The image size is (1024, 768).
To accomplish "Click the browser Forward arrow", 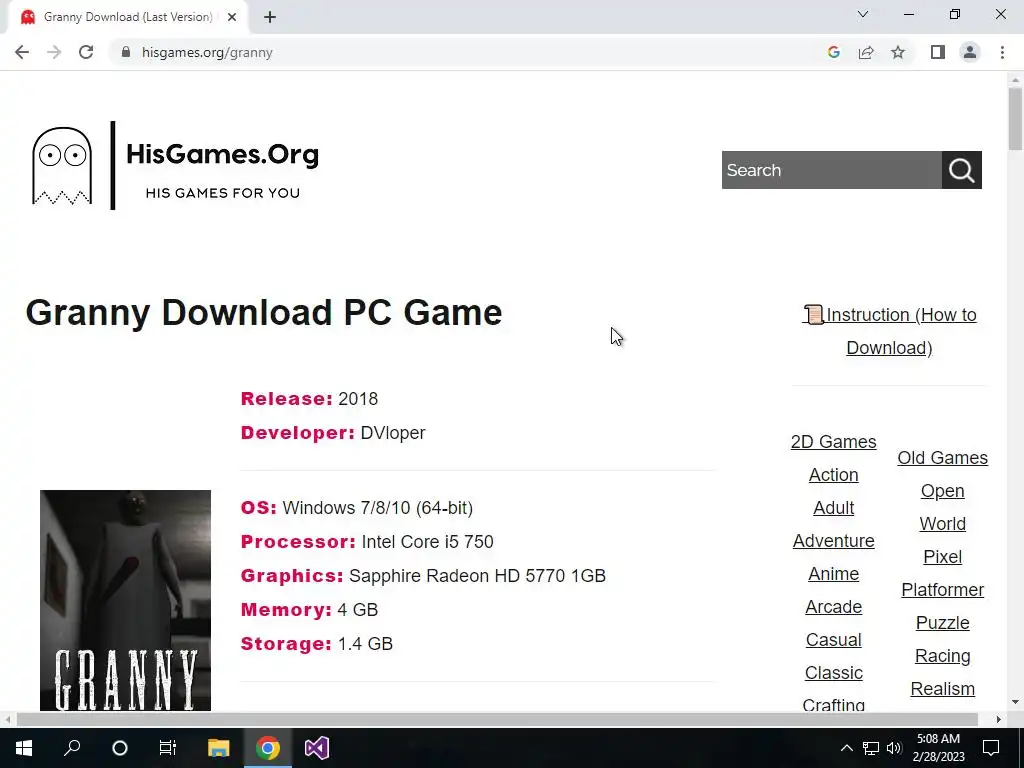I will pos(54,52).
